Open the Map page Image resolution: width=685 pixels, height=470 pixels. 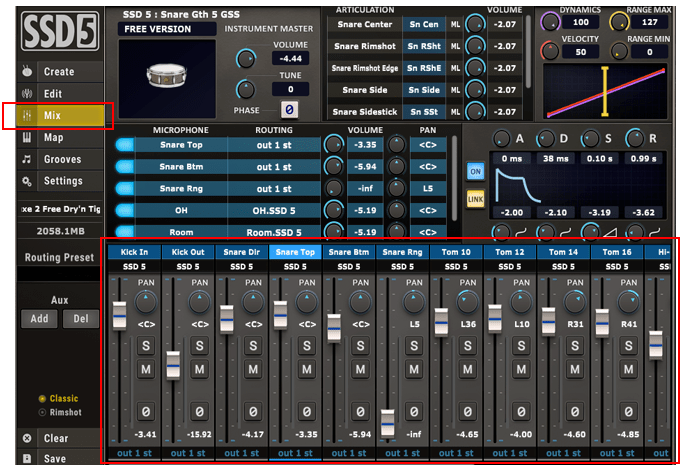tap(60, 137)
